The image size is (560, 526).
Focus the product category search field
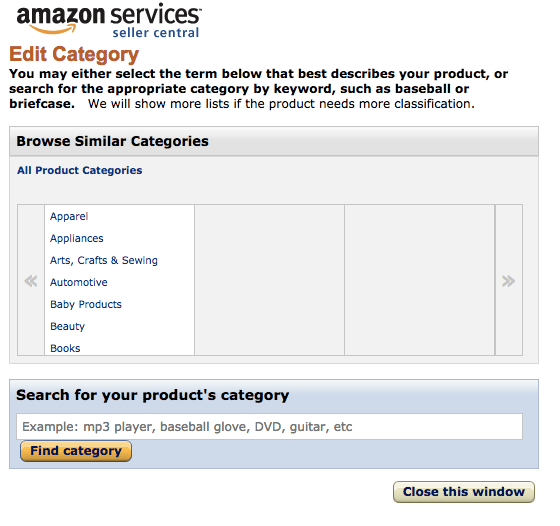click(269, 426)
